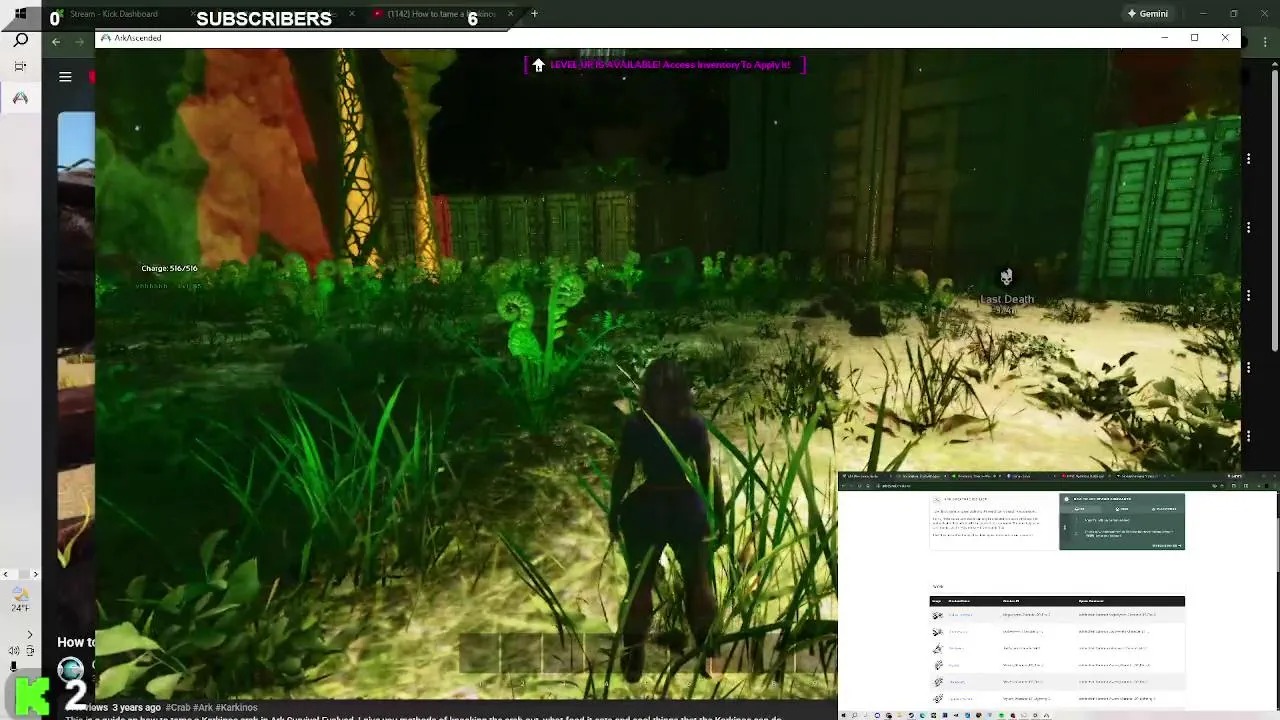Click the Level Up arrow icon
This screenshot has width=1280, height=720.
pos(538,65)
